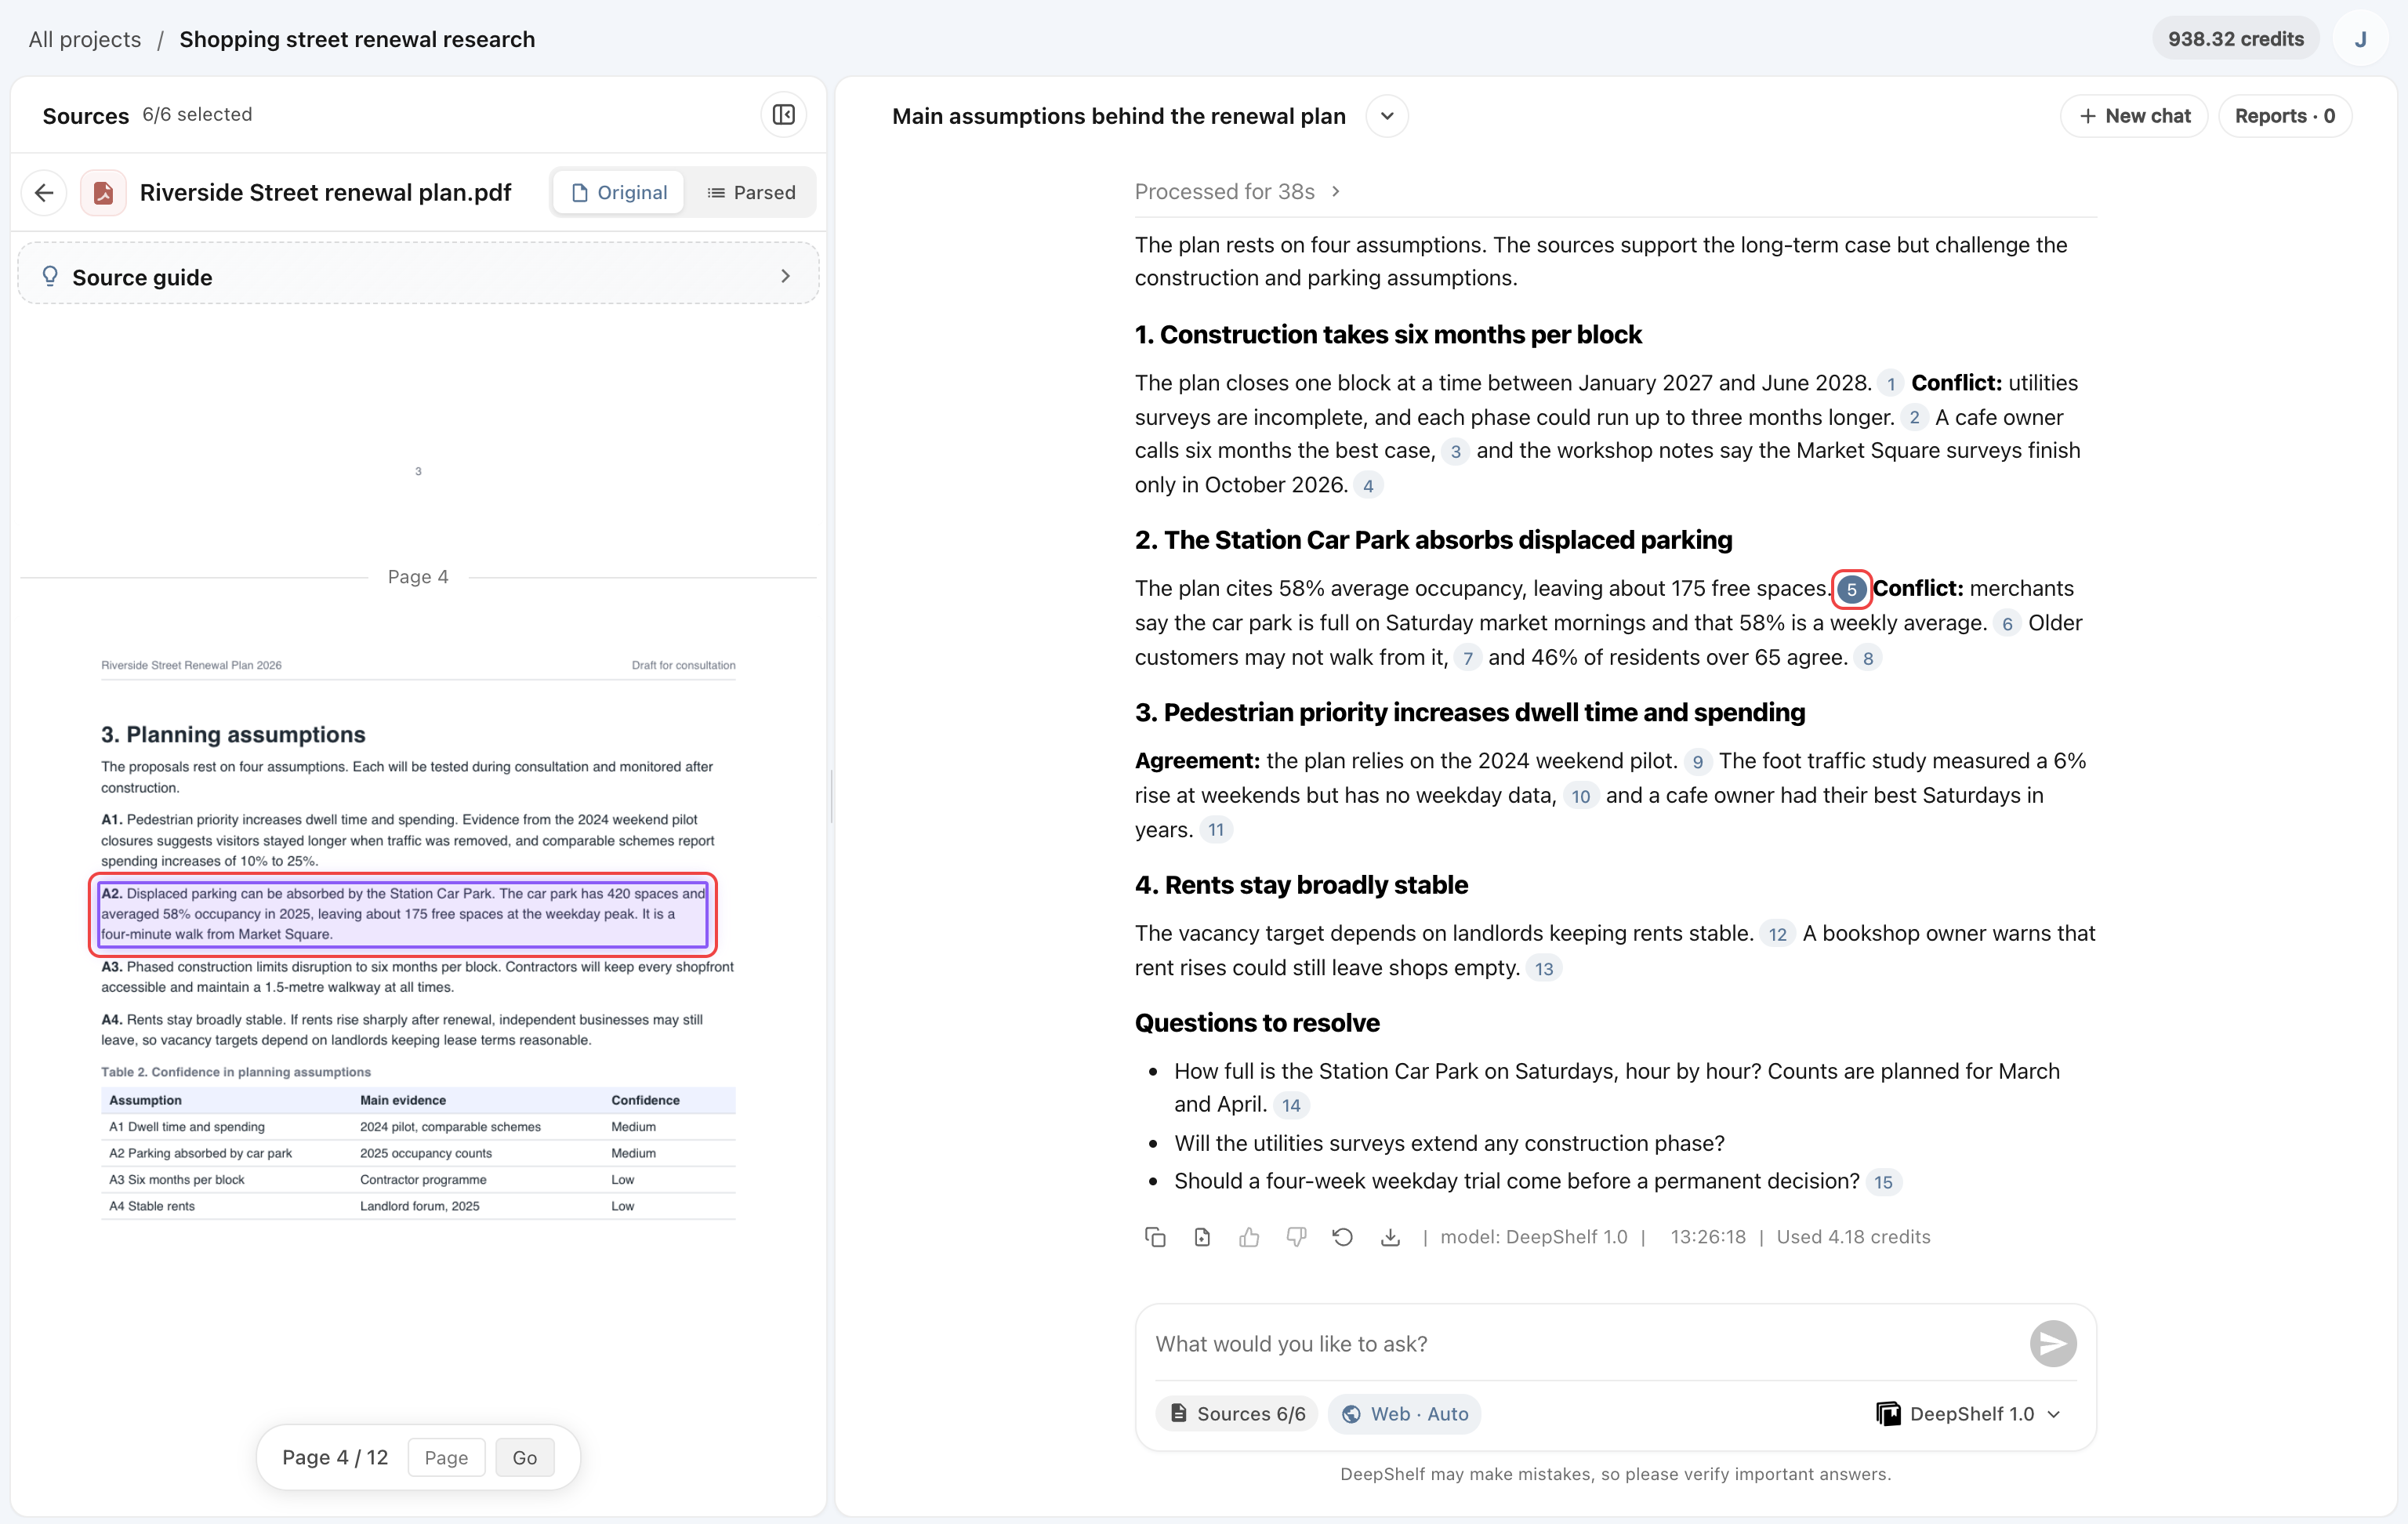2408x1524 pixels.
Task: Open chat title dropdown
Action: (1387, 116)
